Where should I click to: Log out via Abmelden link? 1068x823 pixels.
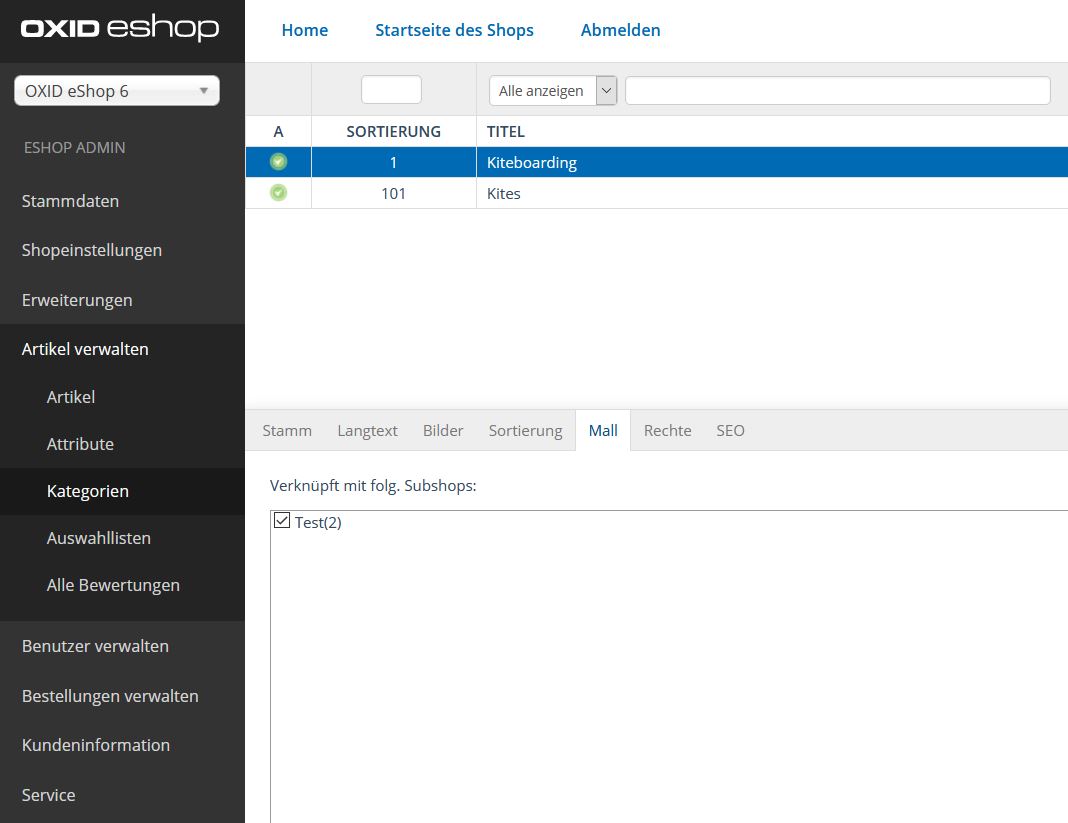point(620,30)
